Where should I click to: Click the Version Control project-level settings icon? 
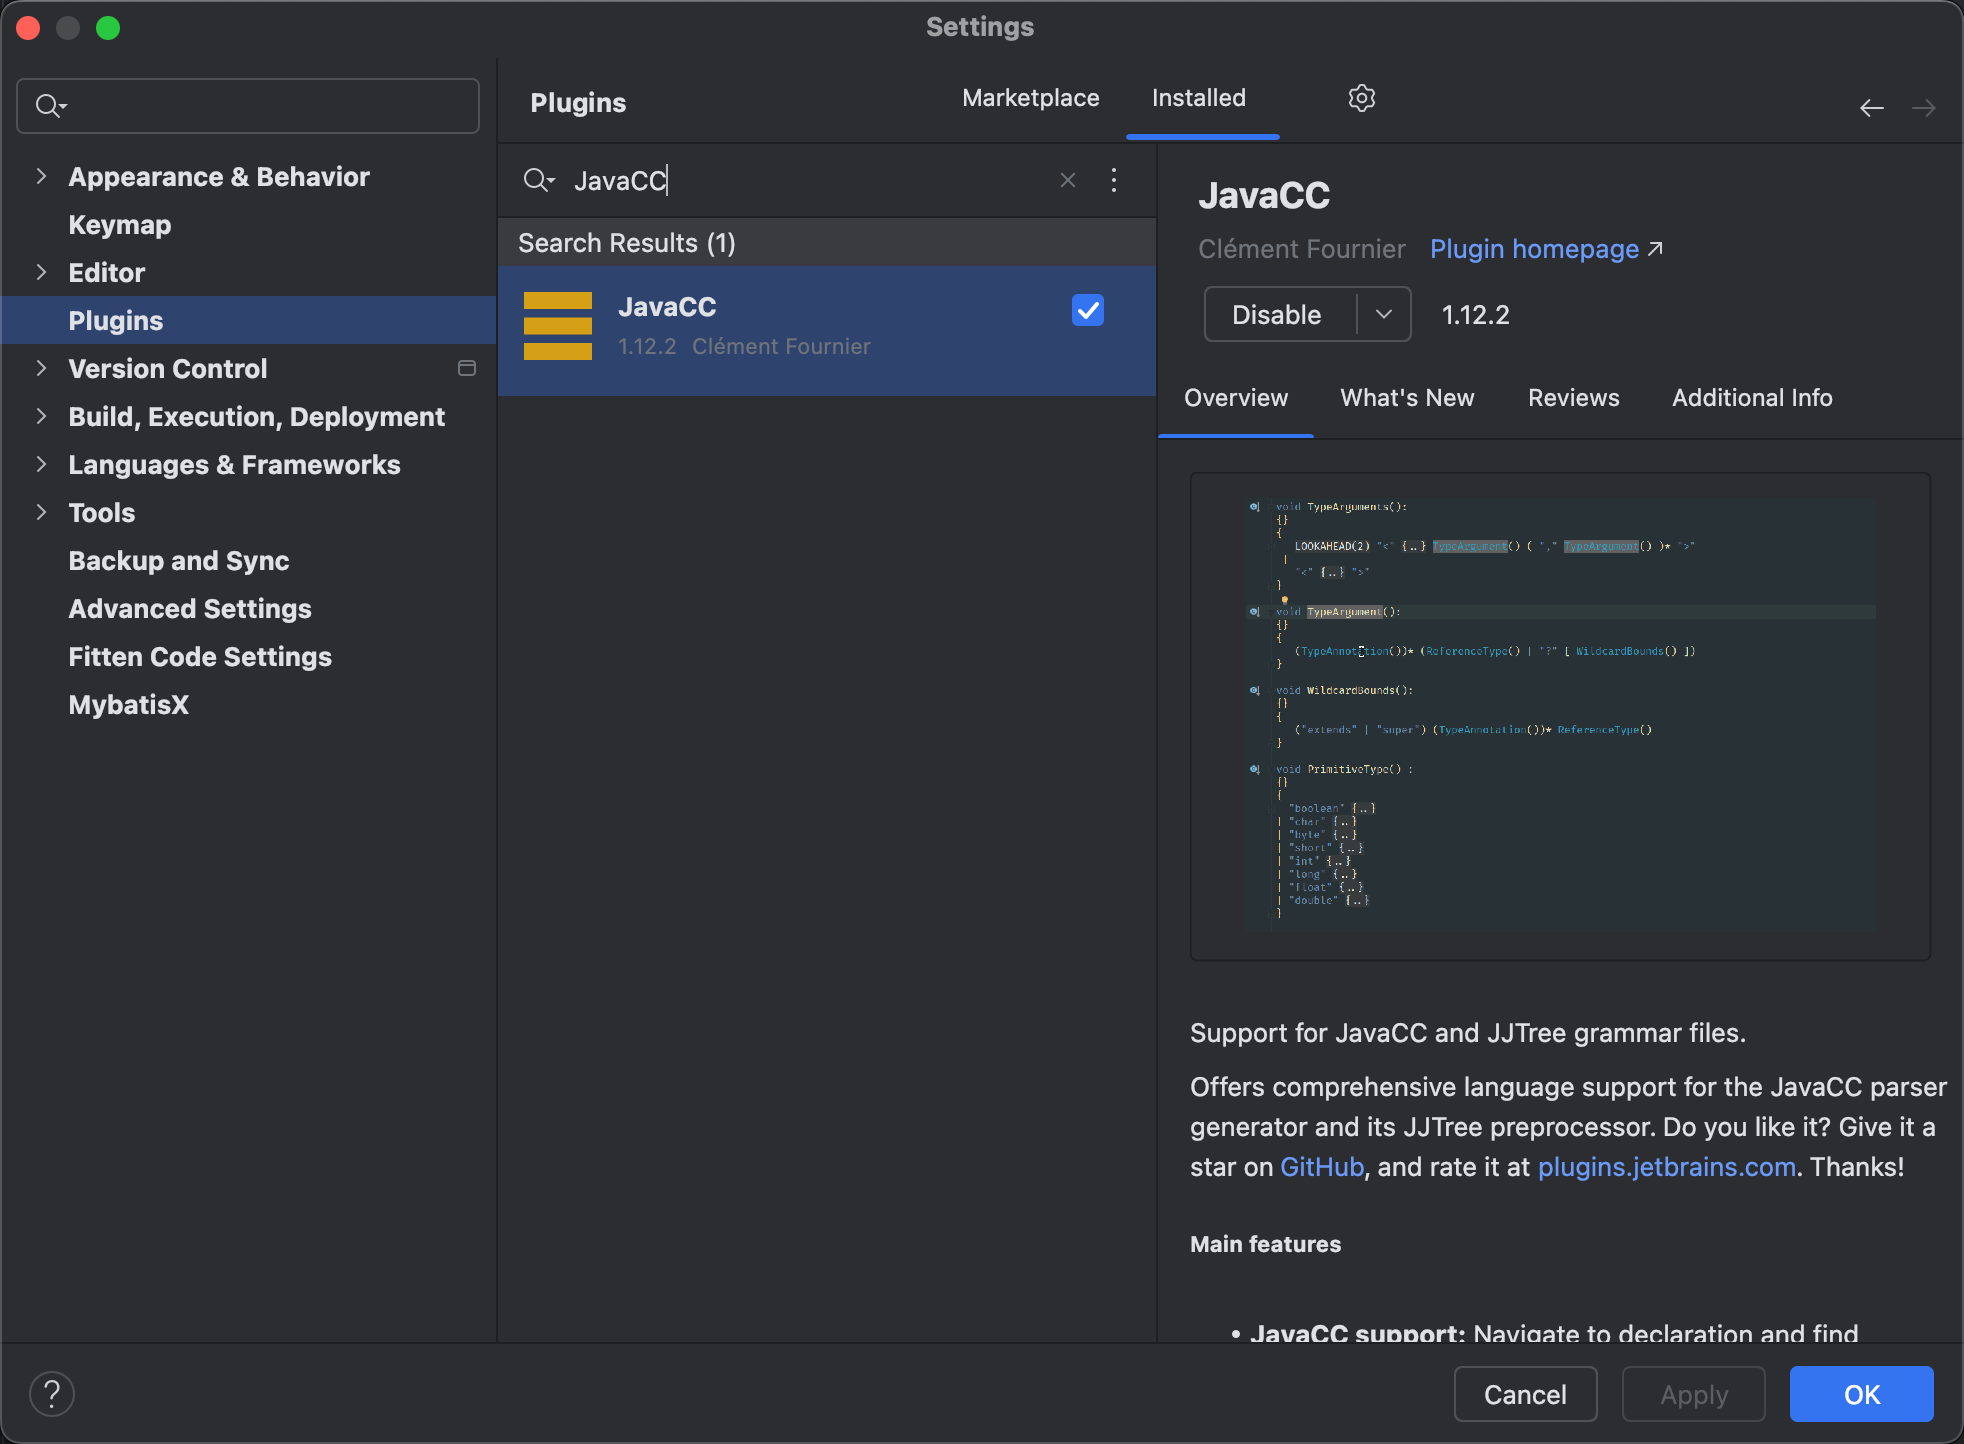[466, 368]
